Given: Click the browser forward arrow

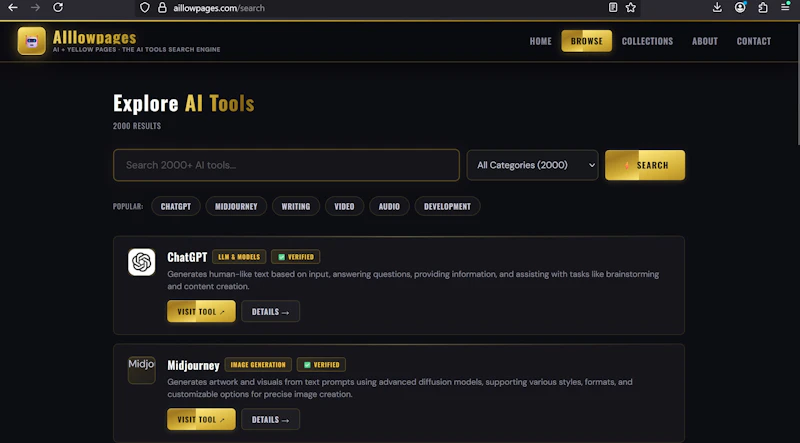Looking at the screenshot, I should pyautogui.click(x=35, y=7).
